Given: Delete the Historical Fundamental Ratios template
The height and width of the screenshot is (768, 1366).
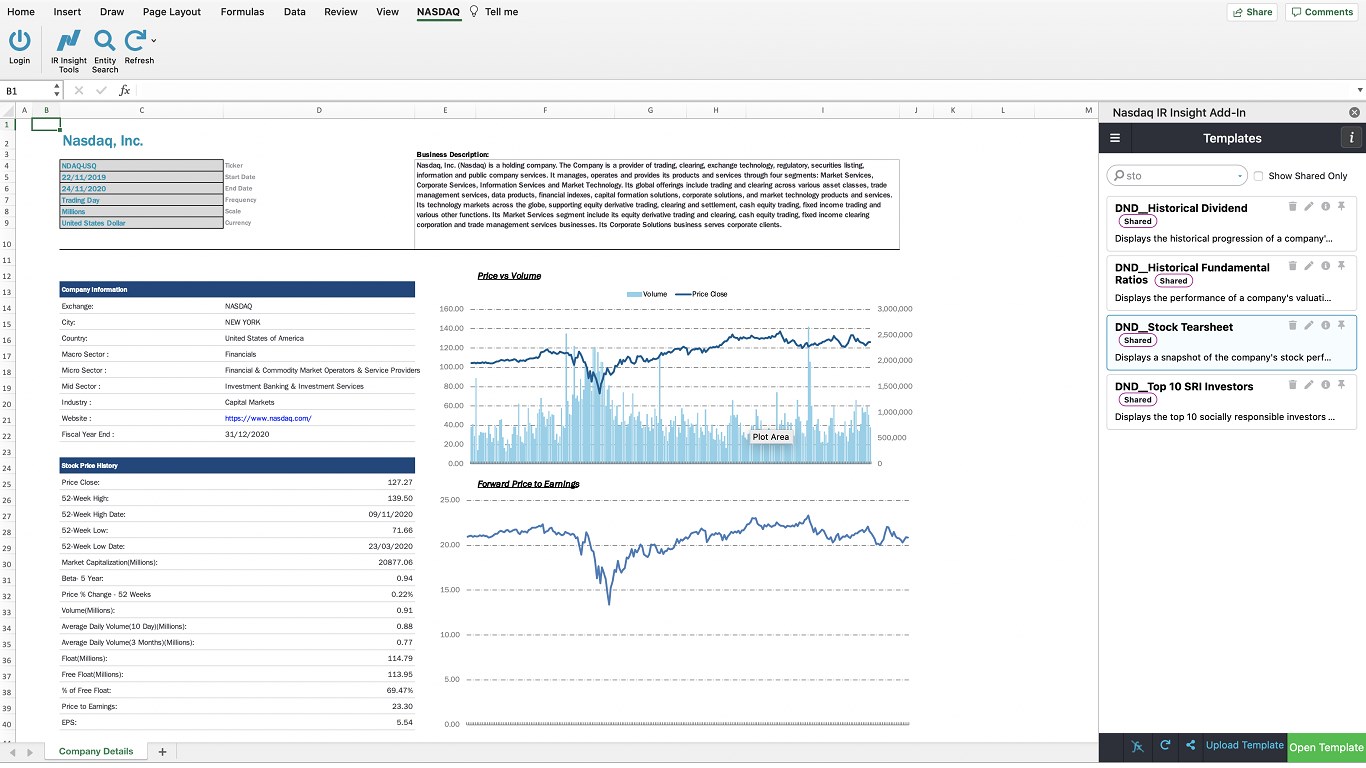Looking at the screenshot, I should pyautogui.click(x=1292, y=266).
